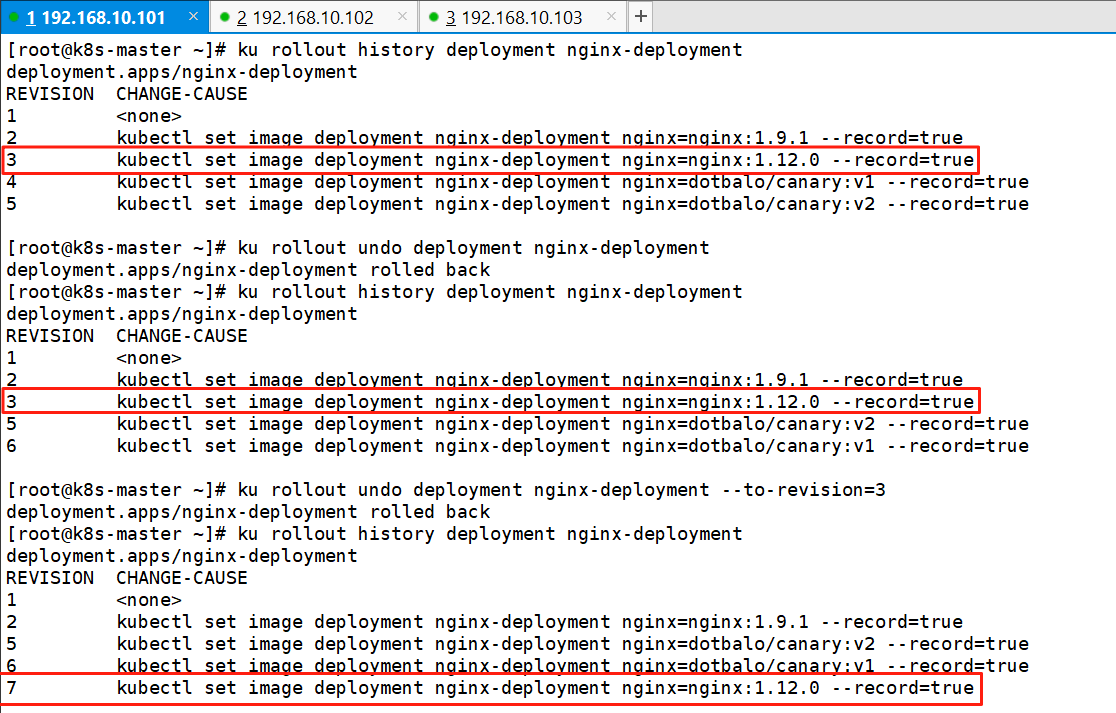Switch to the 192.168.10.102 session tab
The image size is (1116, 713).
(313, 17)
